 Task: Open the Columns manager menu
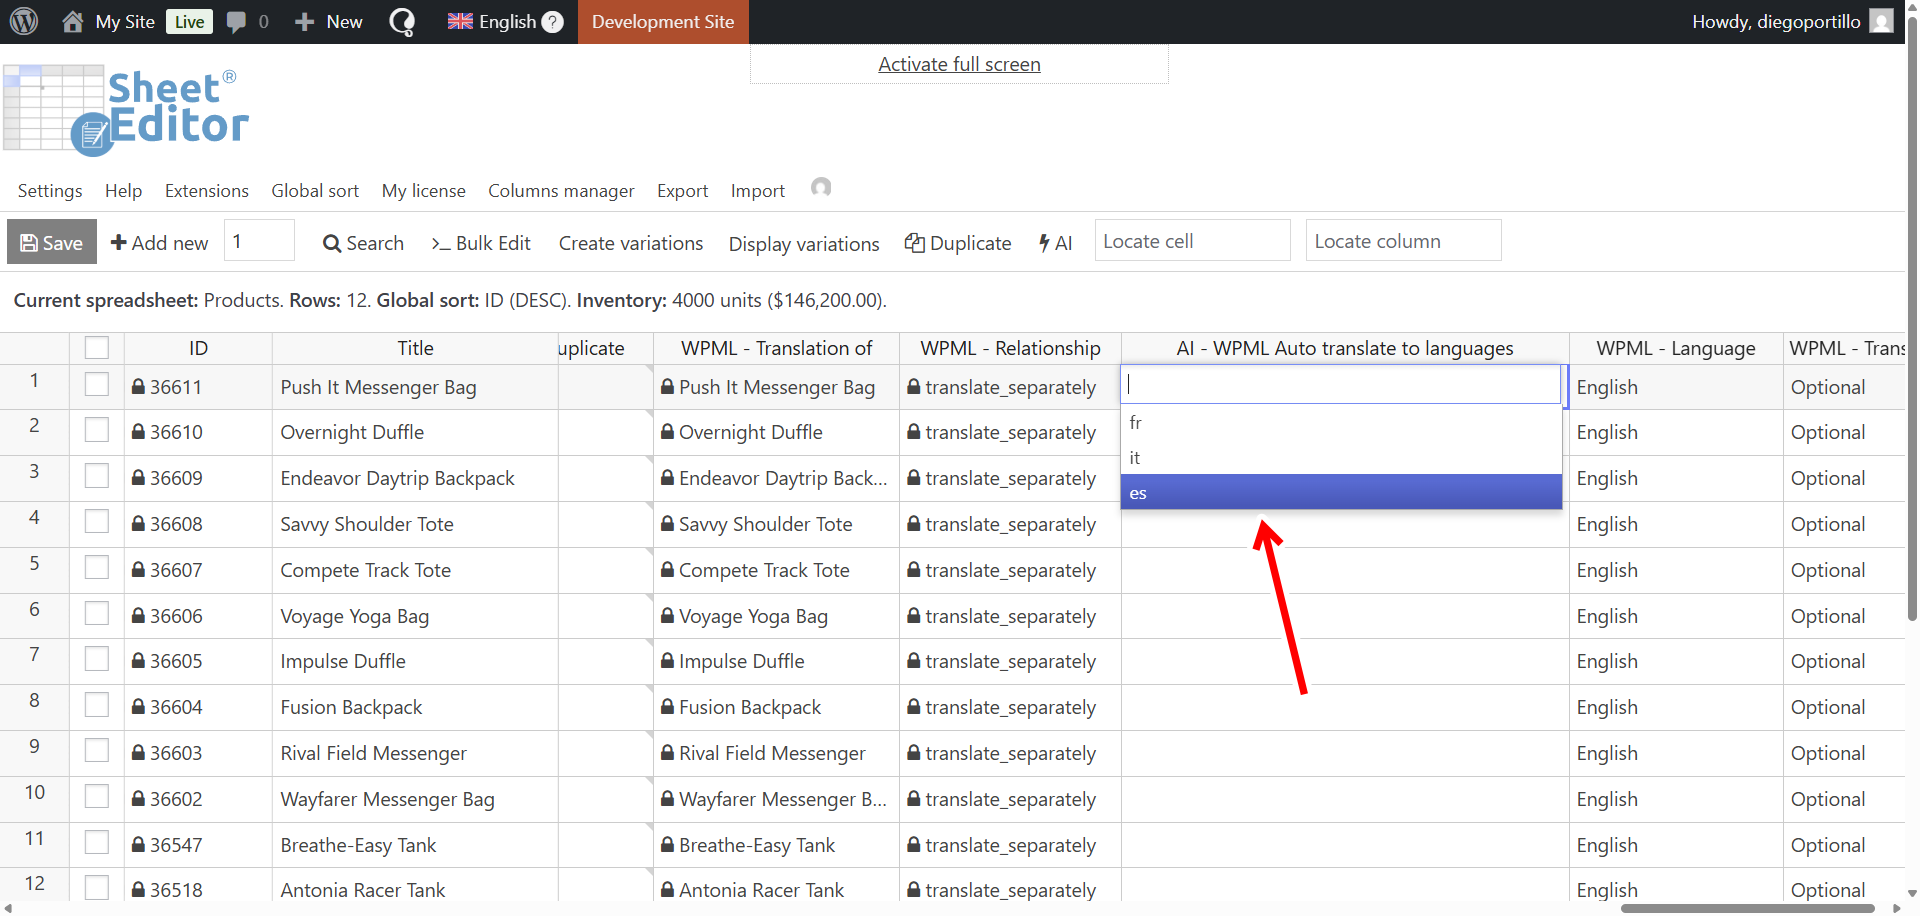coord(561,191)
